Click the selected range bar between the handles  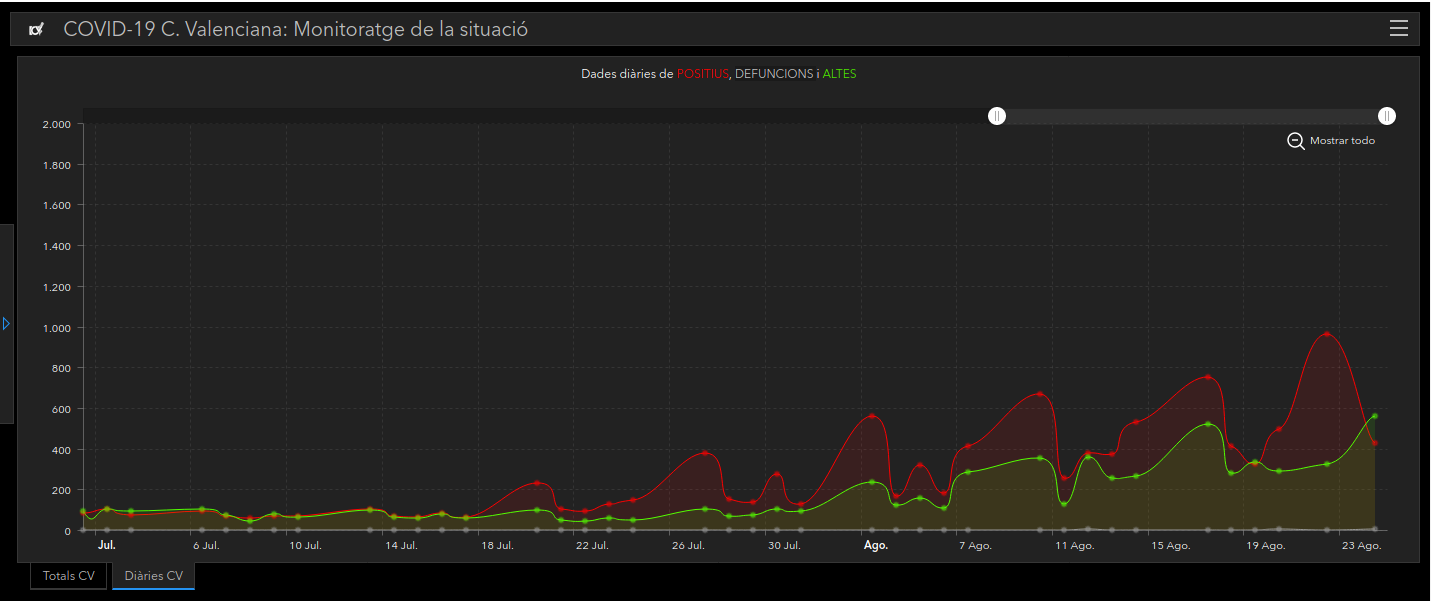click(1190, 117)
